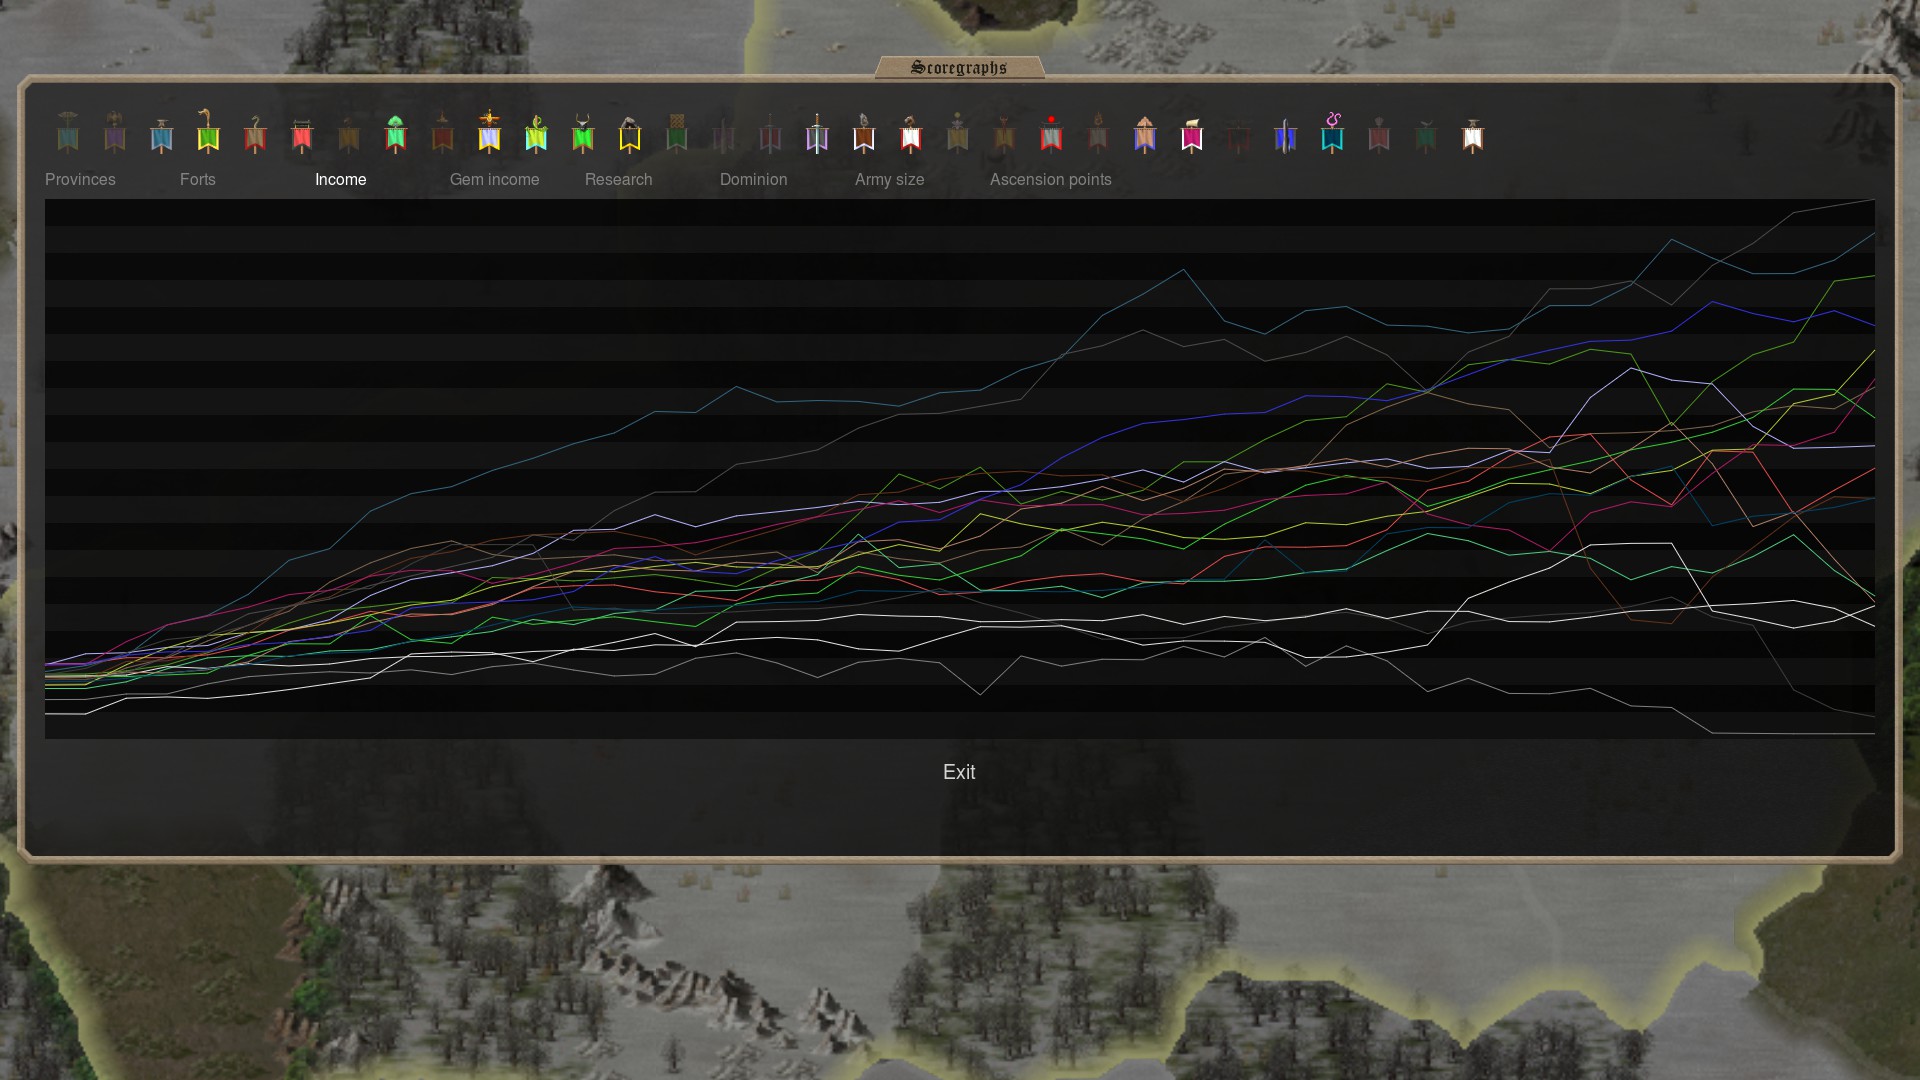The image size is (1920, 1080).
Task: Select the red banner with black gate
Action: pos(302,136)
